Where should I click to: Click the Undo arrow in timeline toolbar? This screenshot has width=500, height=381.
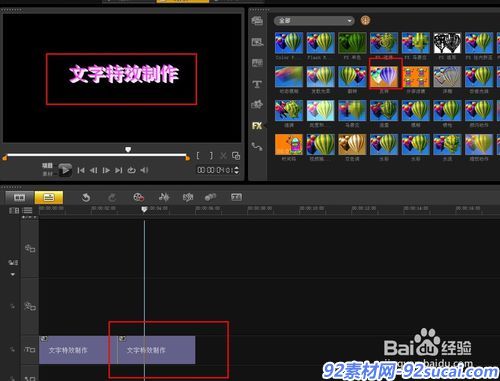[x=86, y=197]
